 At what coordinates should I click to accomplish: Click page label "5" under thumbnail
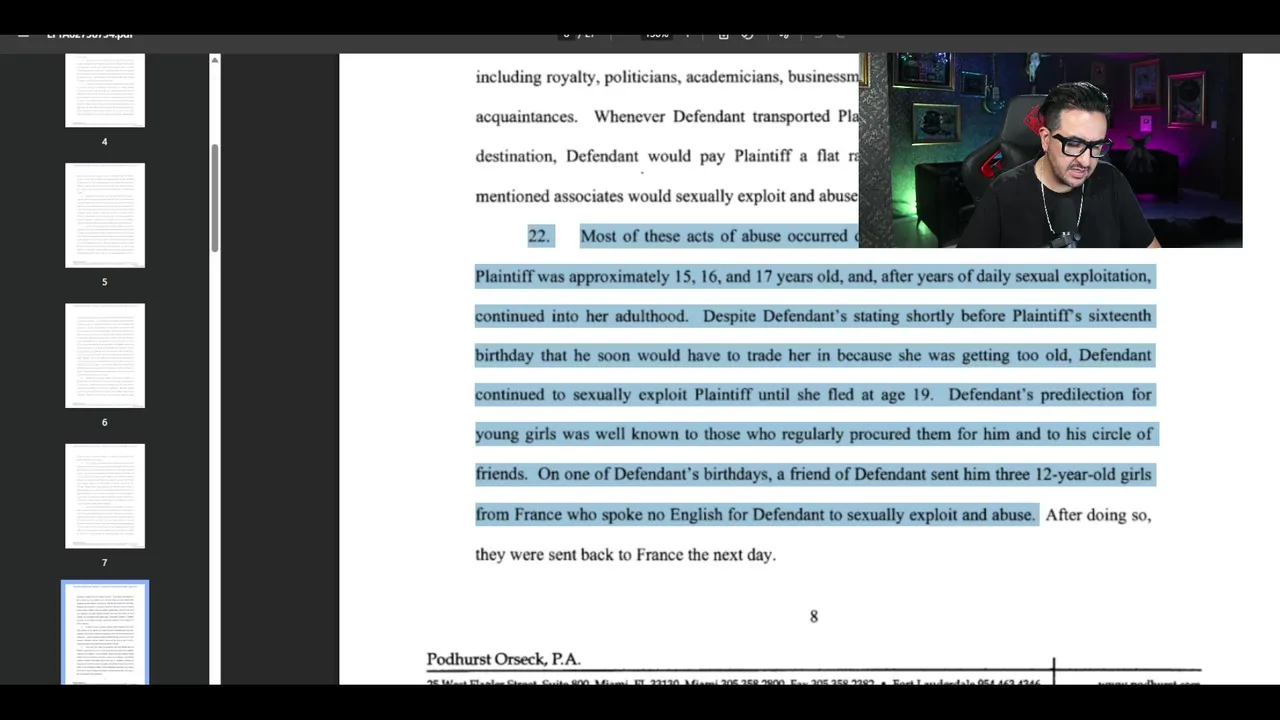point(104,282)
